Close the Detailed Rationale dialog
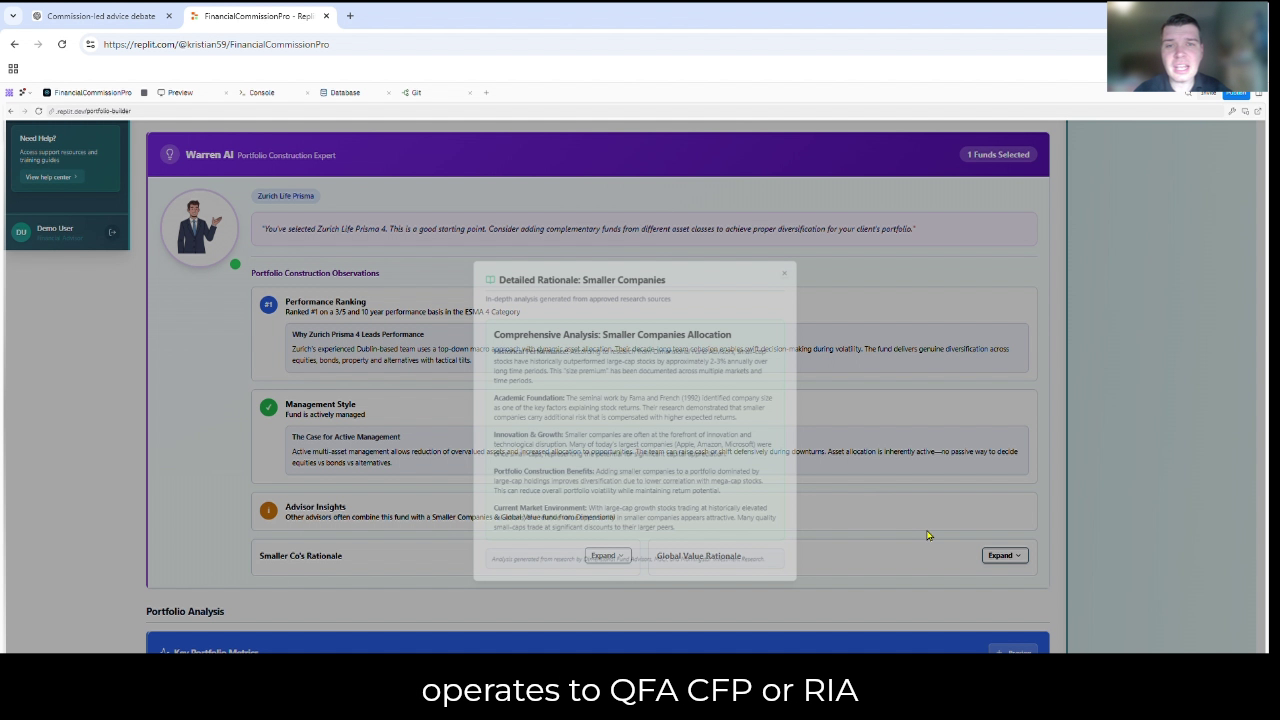The width and height of the screenshot is (1280, 720). click(x=784, y=273)
